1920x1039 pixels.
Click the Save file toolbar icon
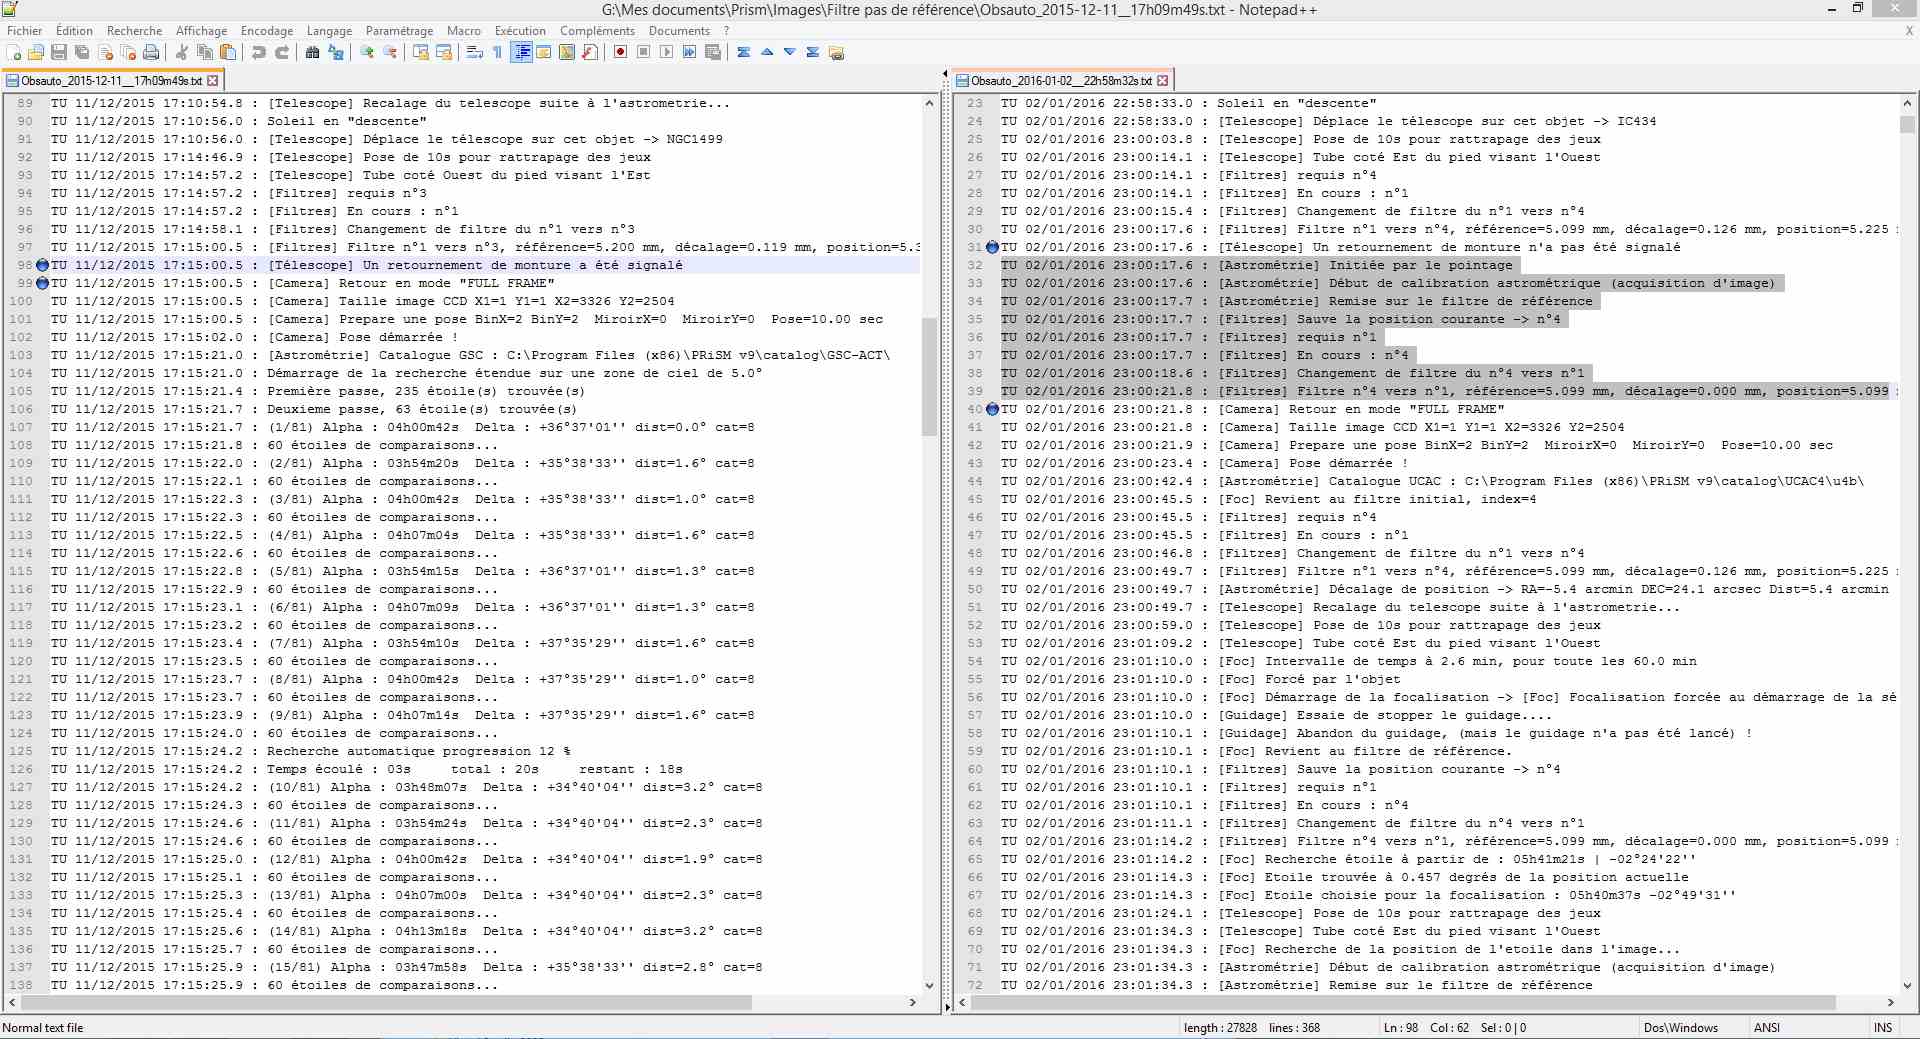pos(59,53)
